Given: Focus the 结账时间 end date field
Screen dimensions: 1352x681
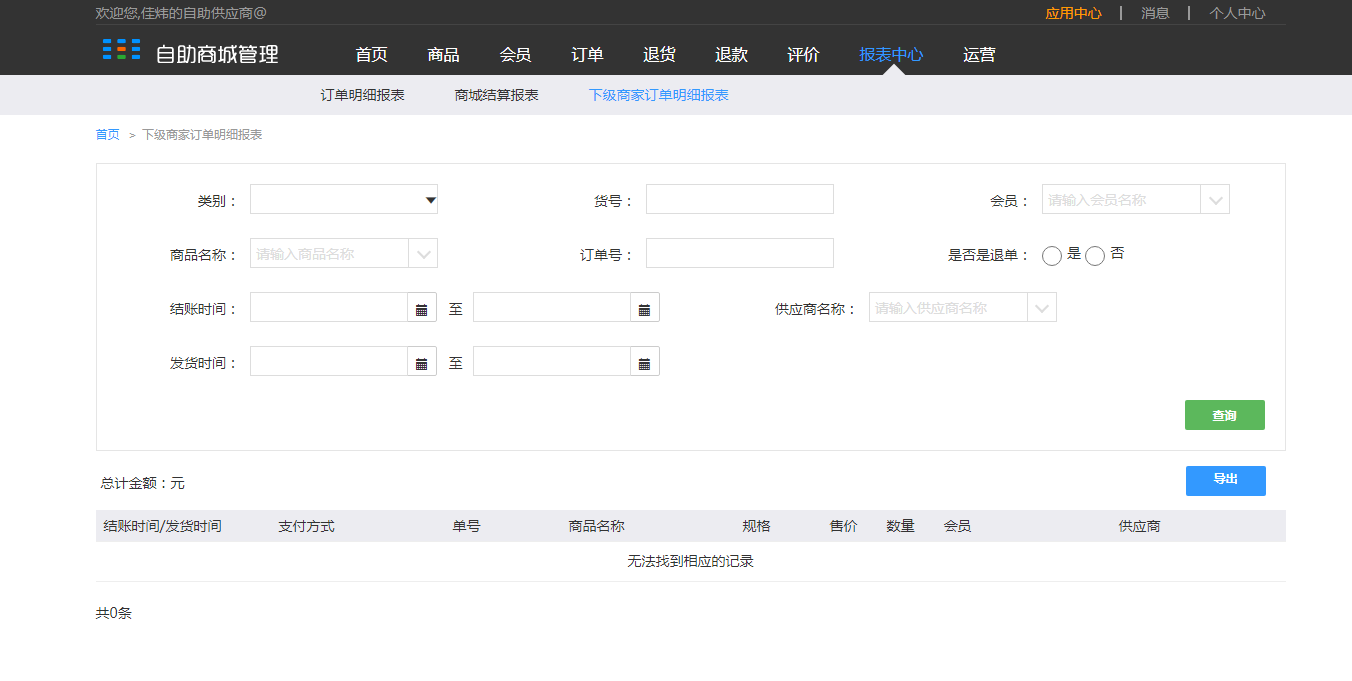Looking at the screenshot, I should (552, 308).
